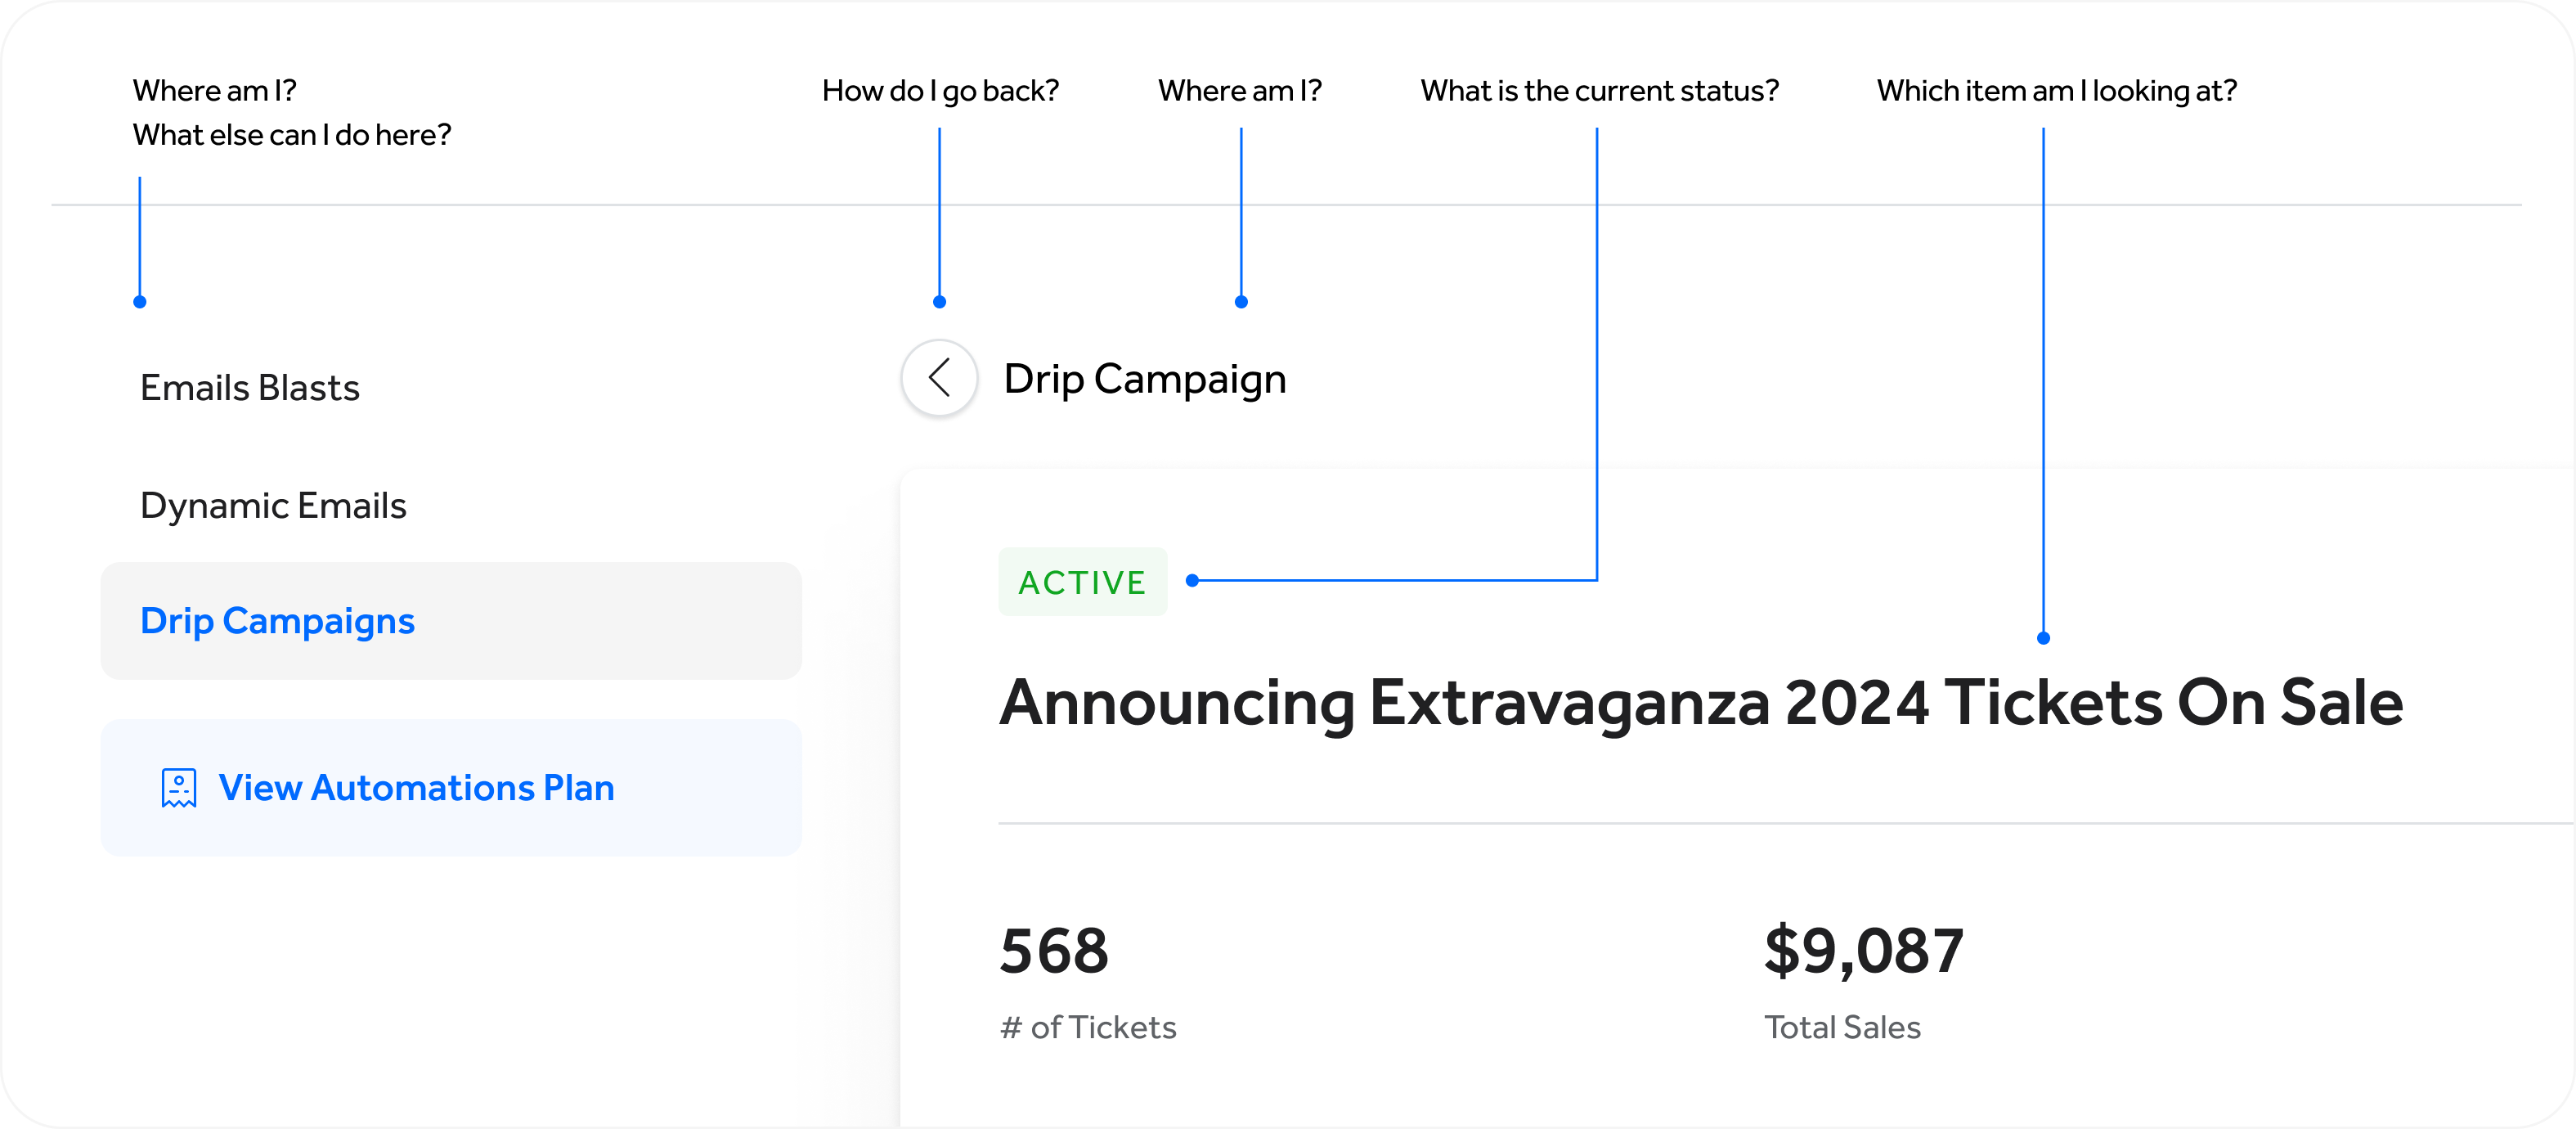
Task: Click 'Which item am I looking at?' text
Action: click(x=2056, y=91)
